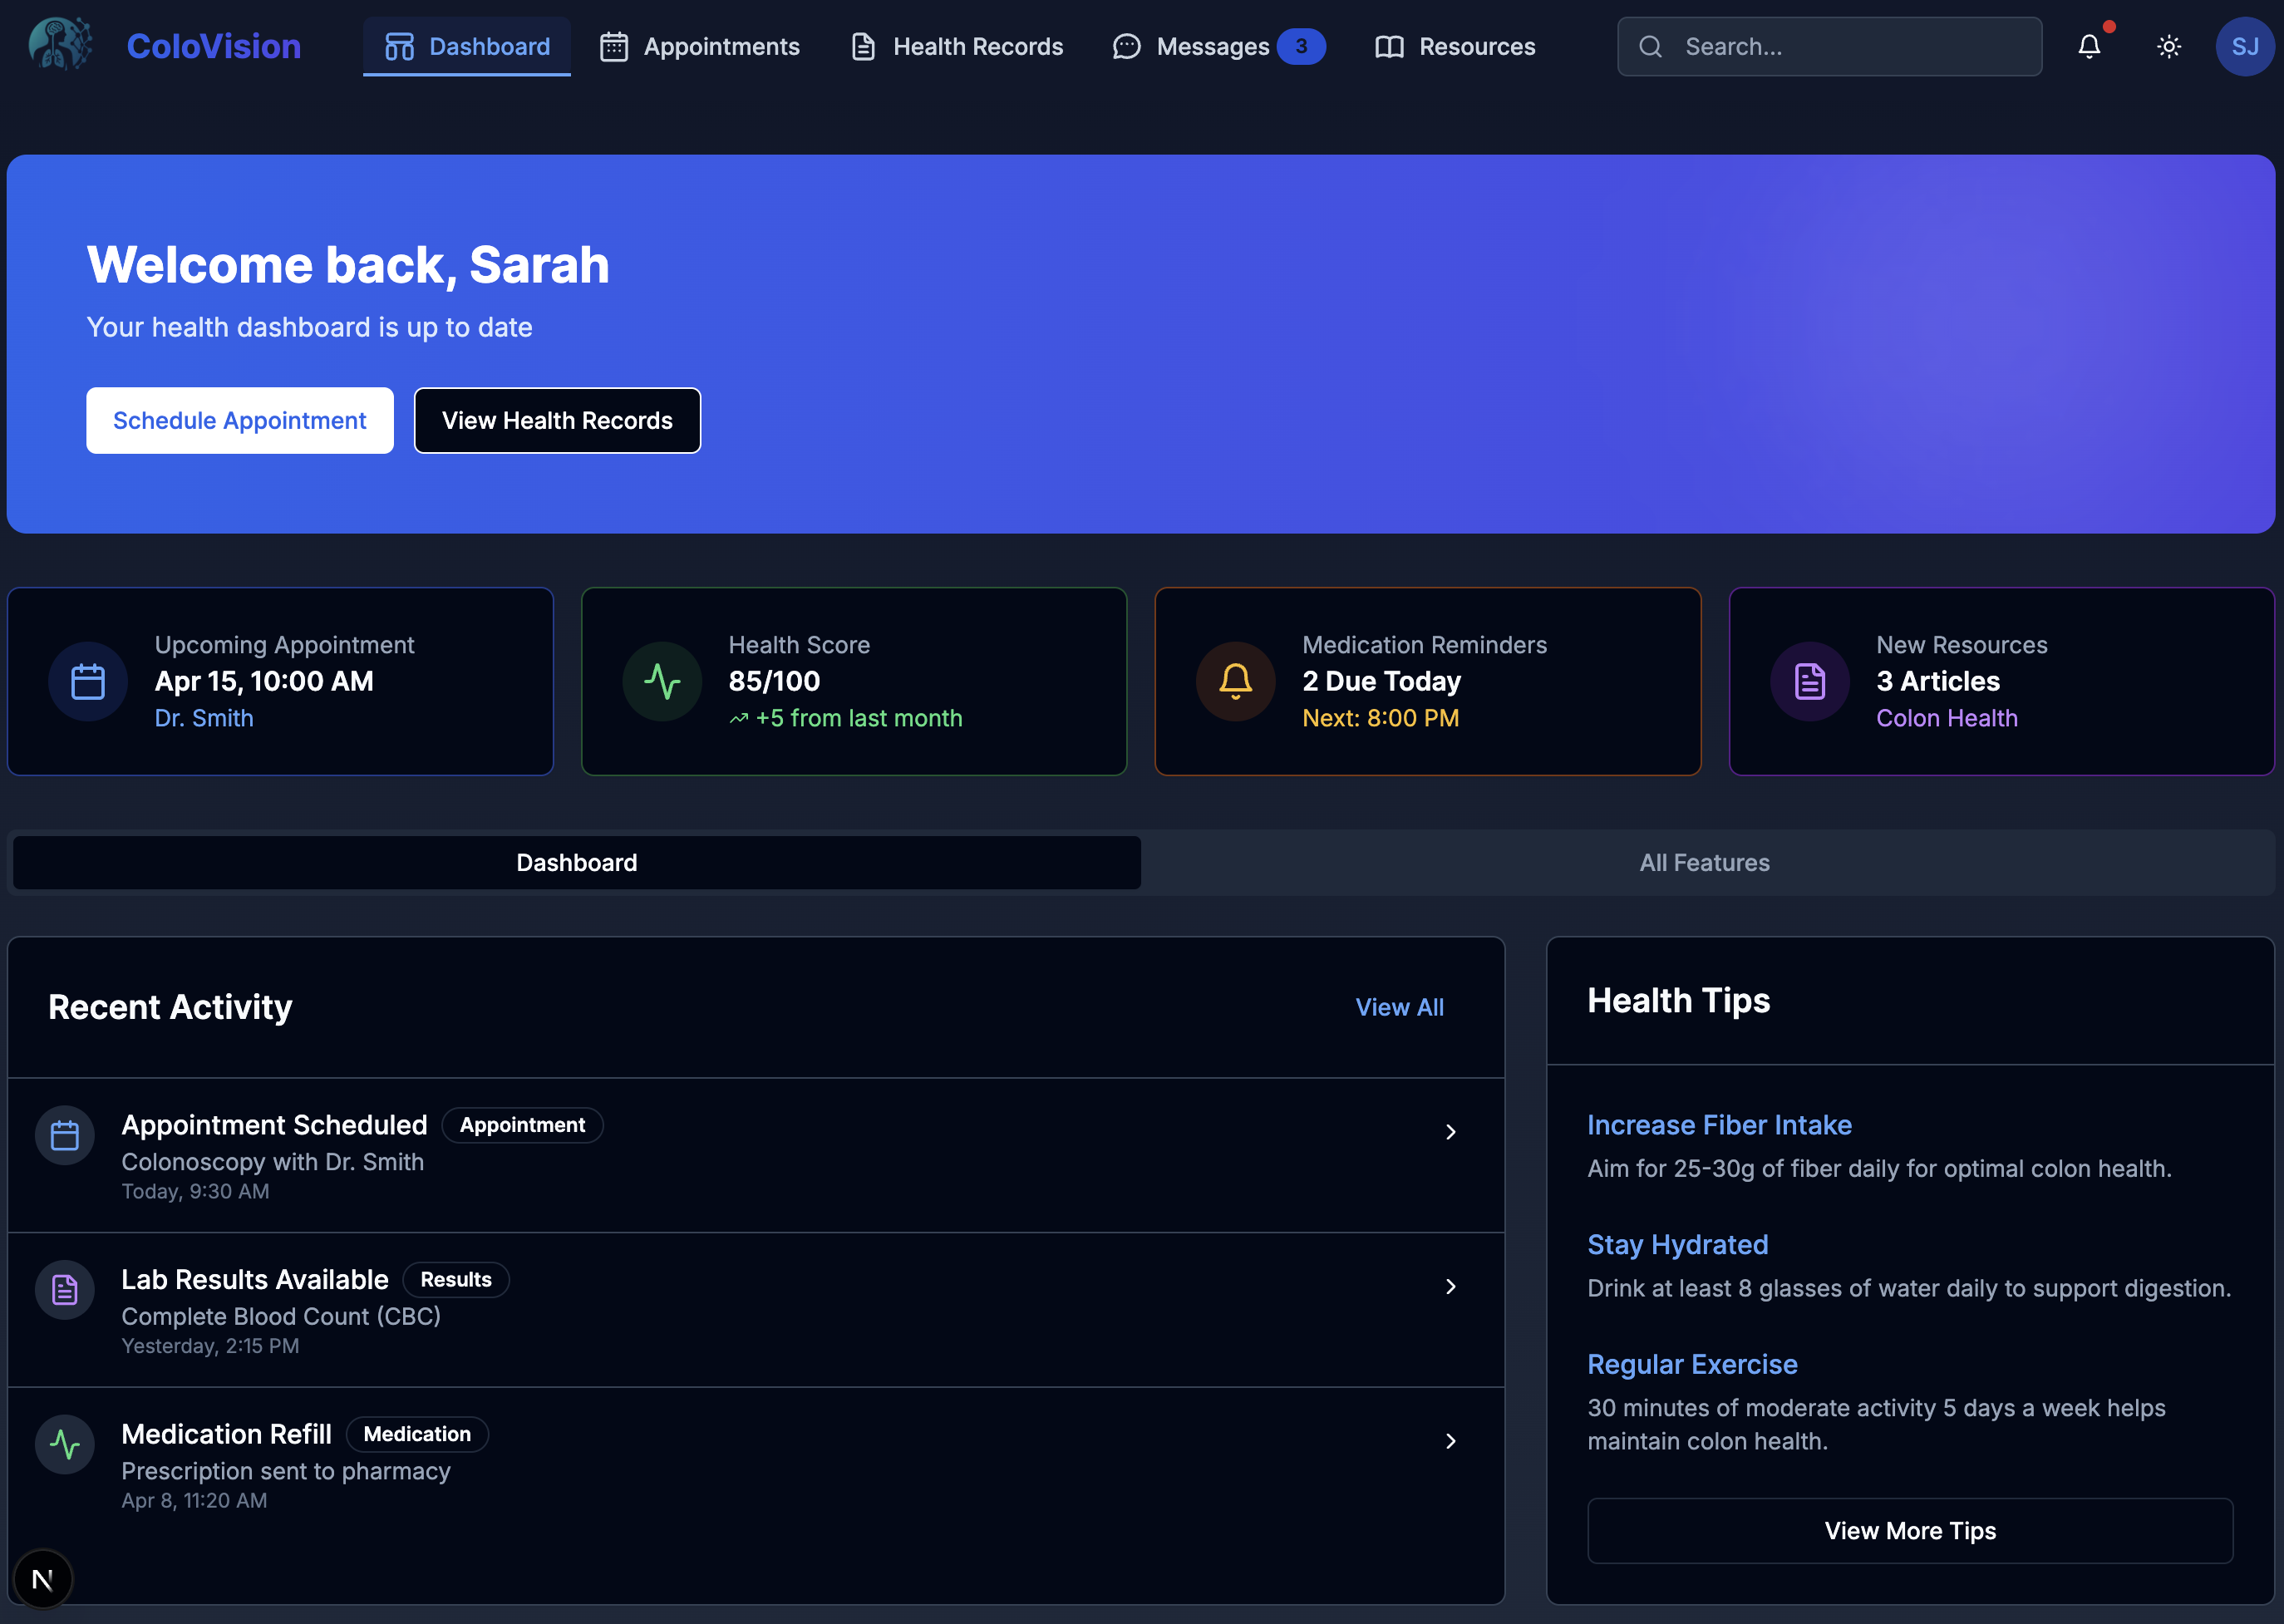Click the Medication Reminders bell icon
2284x1624 pixels.
click(x=1235, y=682)
